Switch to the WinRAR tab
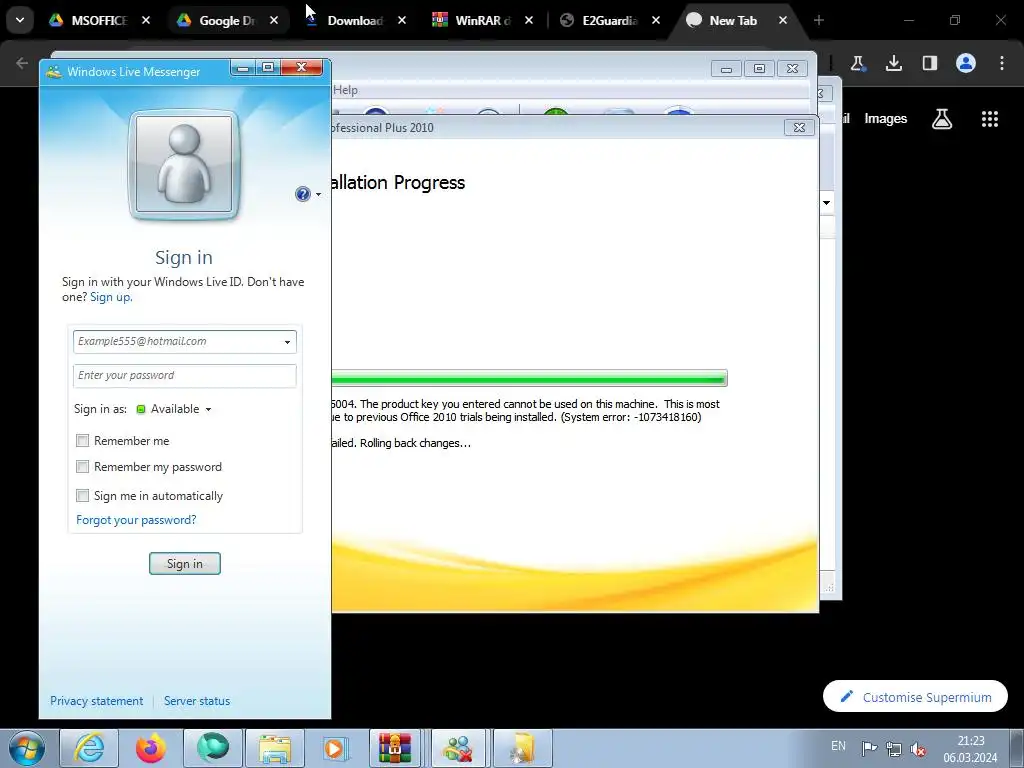Screen dimensions: 1024x768 click(x=482, y=20)
